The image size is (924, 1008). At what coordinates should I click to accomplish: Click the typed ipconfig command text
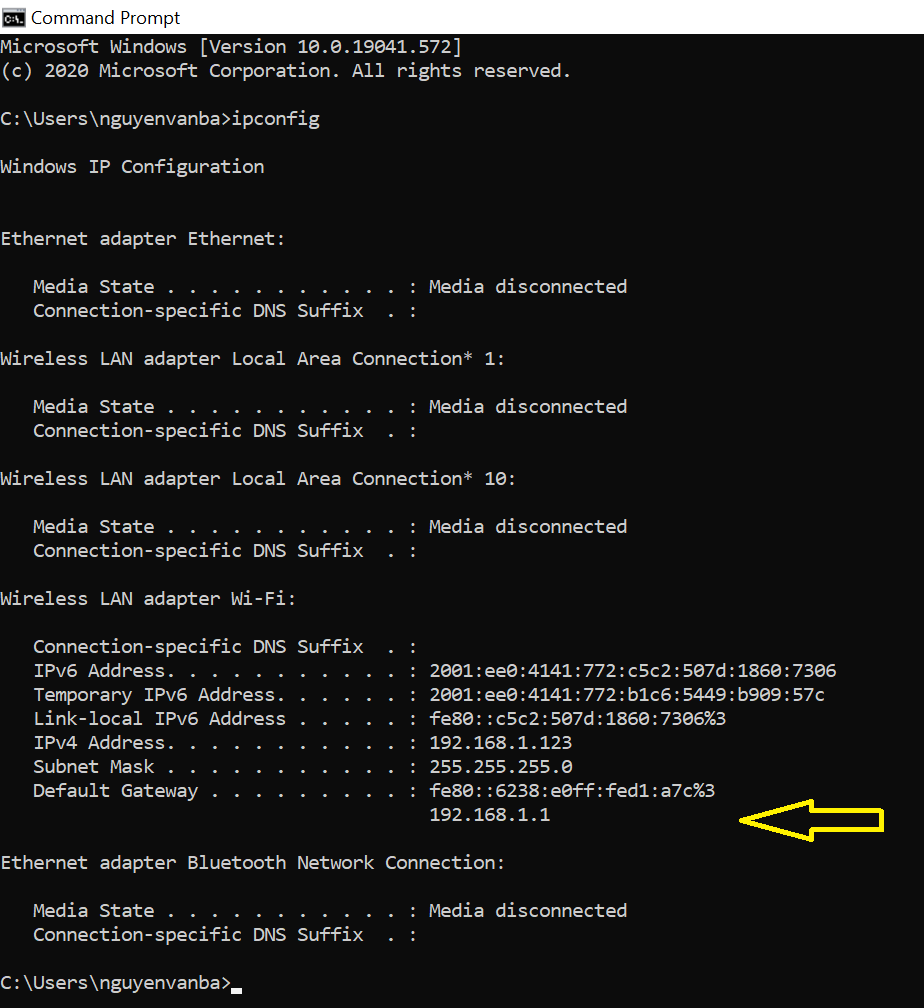(x=275, y=120)
